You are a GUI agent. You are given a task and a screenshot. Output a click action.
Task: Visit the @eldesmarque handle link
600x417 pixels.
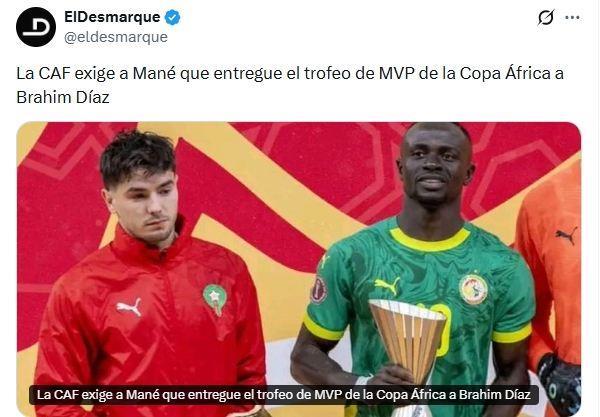coord(116,37)
